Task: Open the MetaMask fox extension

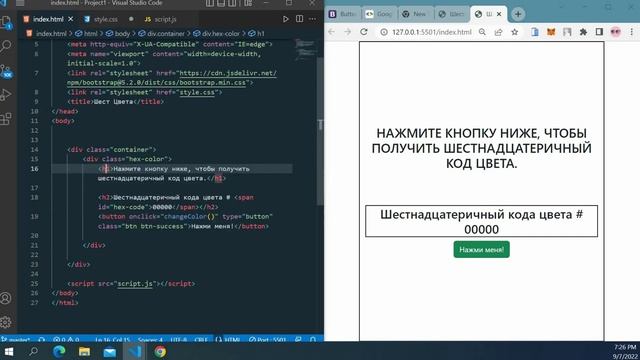Action: coord(551,32)
